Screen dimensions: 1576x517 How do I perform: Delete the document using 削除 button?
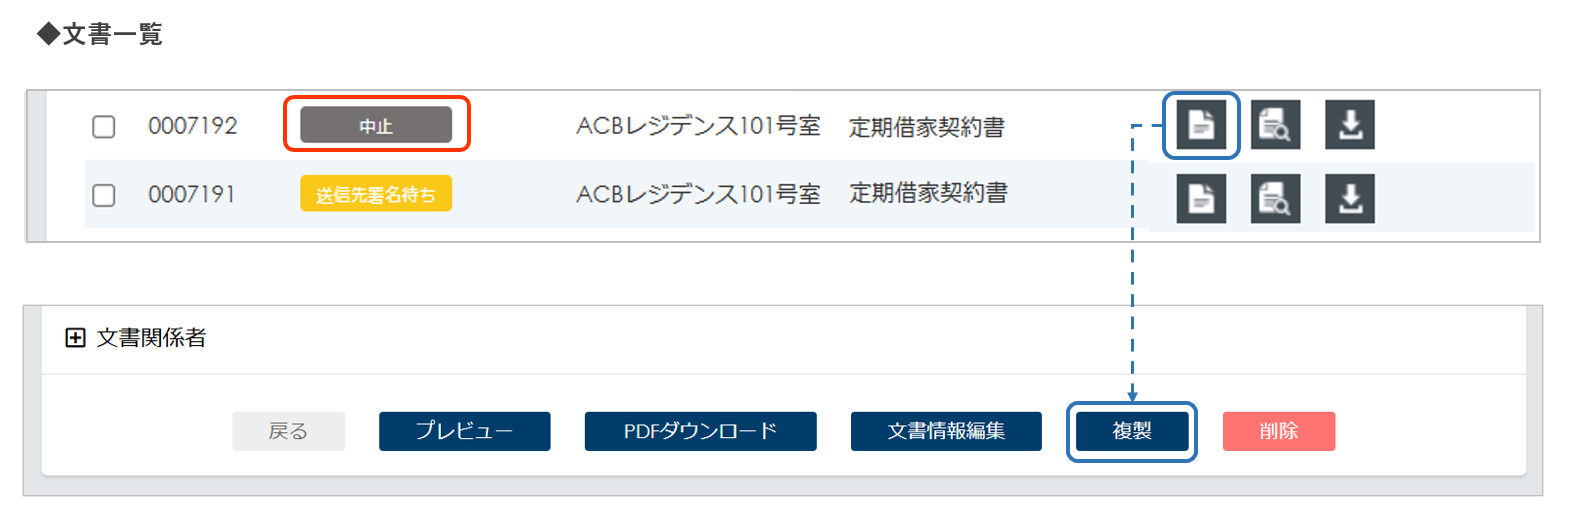(1278, 431)
